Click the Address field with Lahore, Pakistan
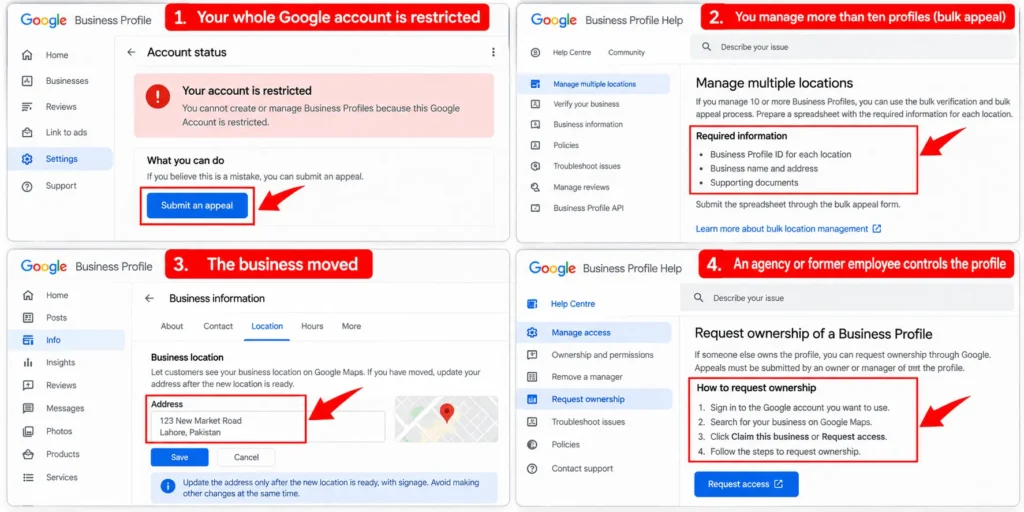 268,426
